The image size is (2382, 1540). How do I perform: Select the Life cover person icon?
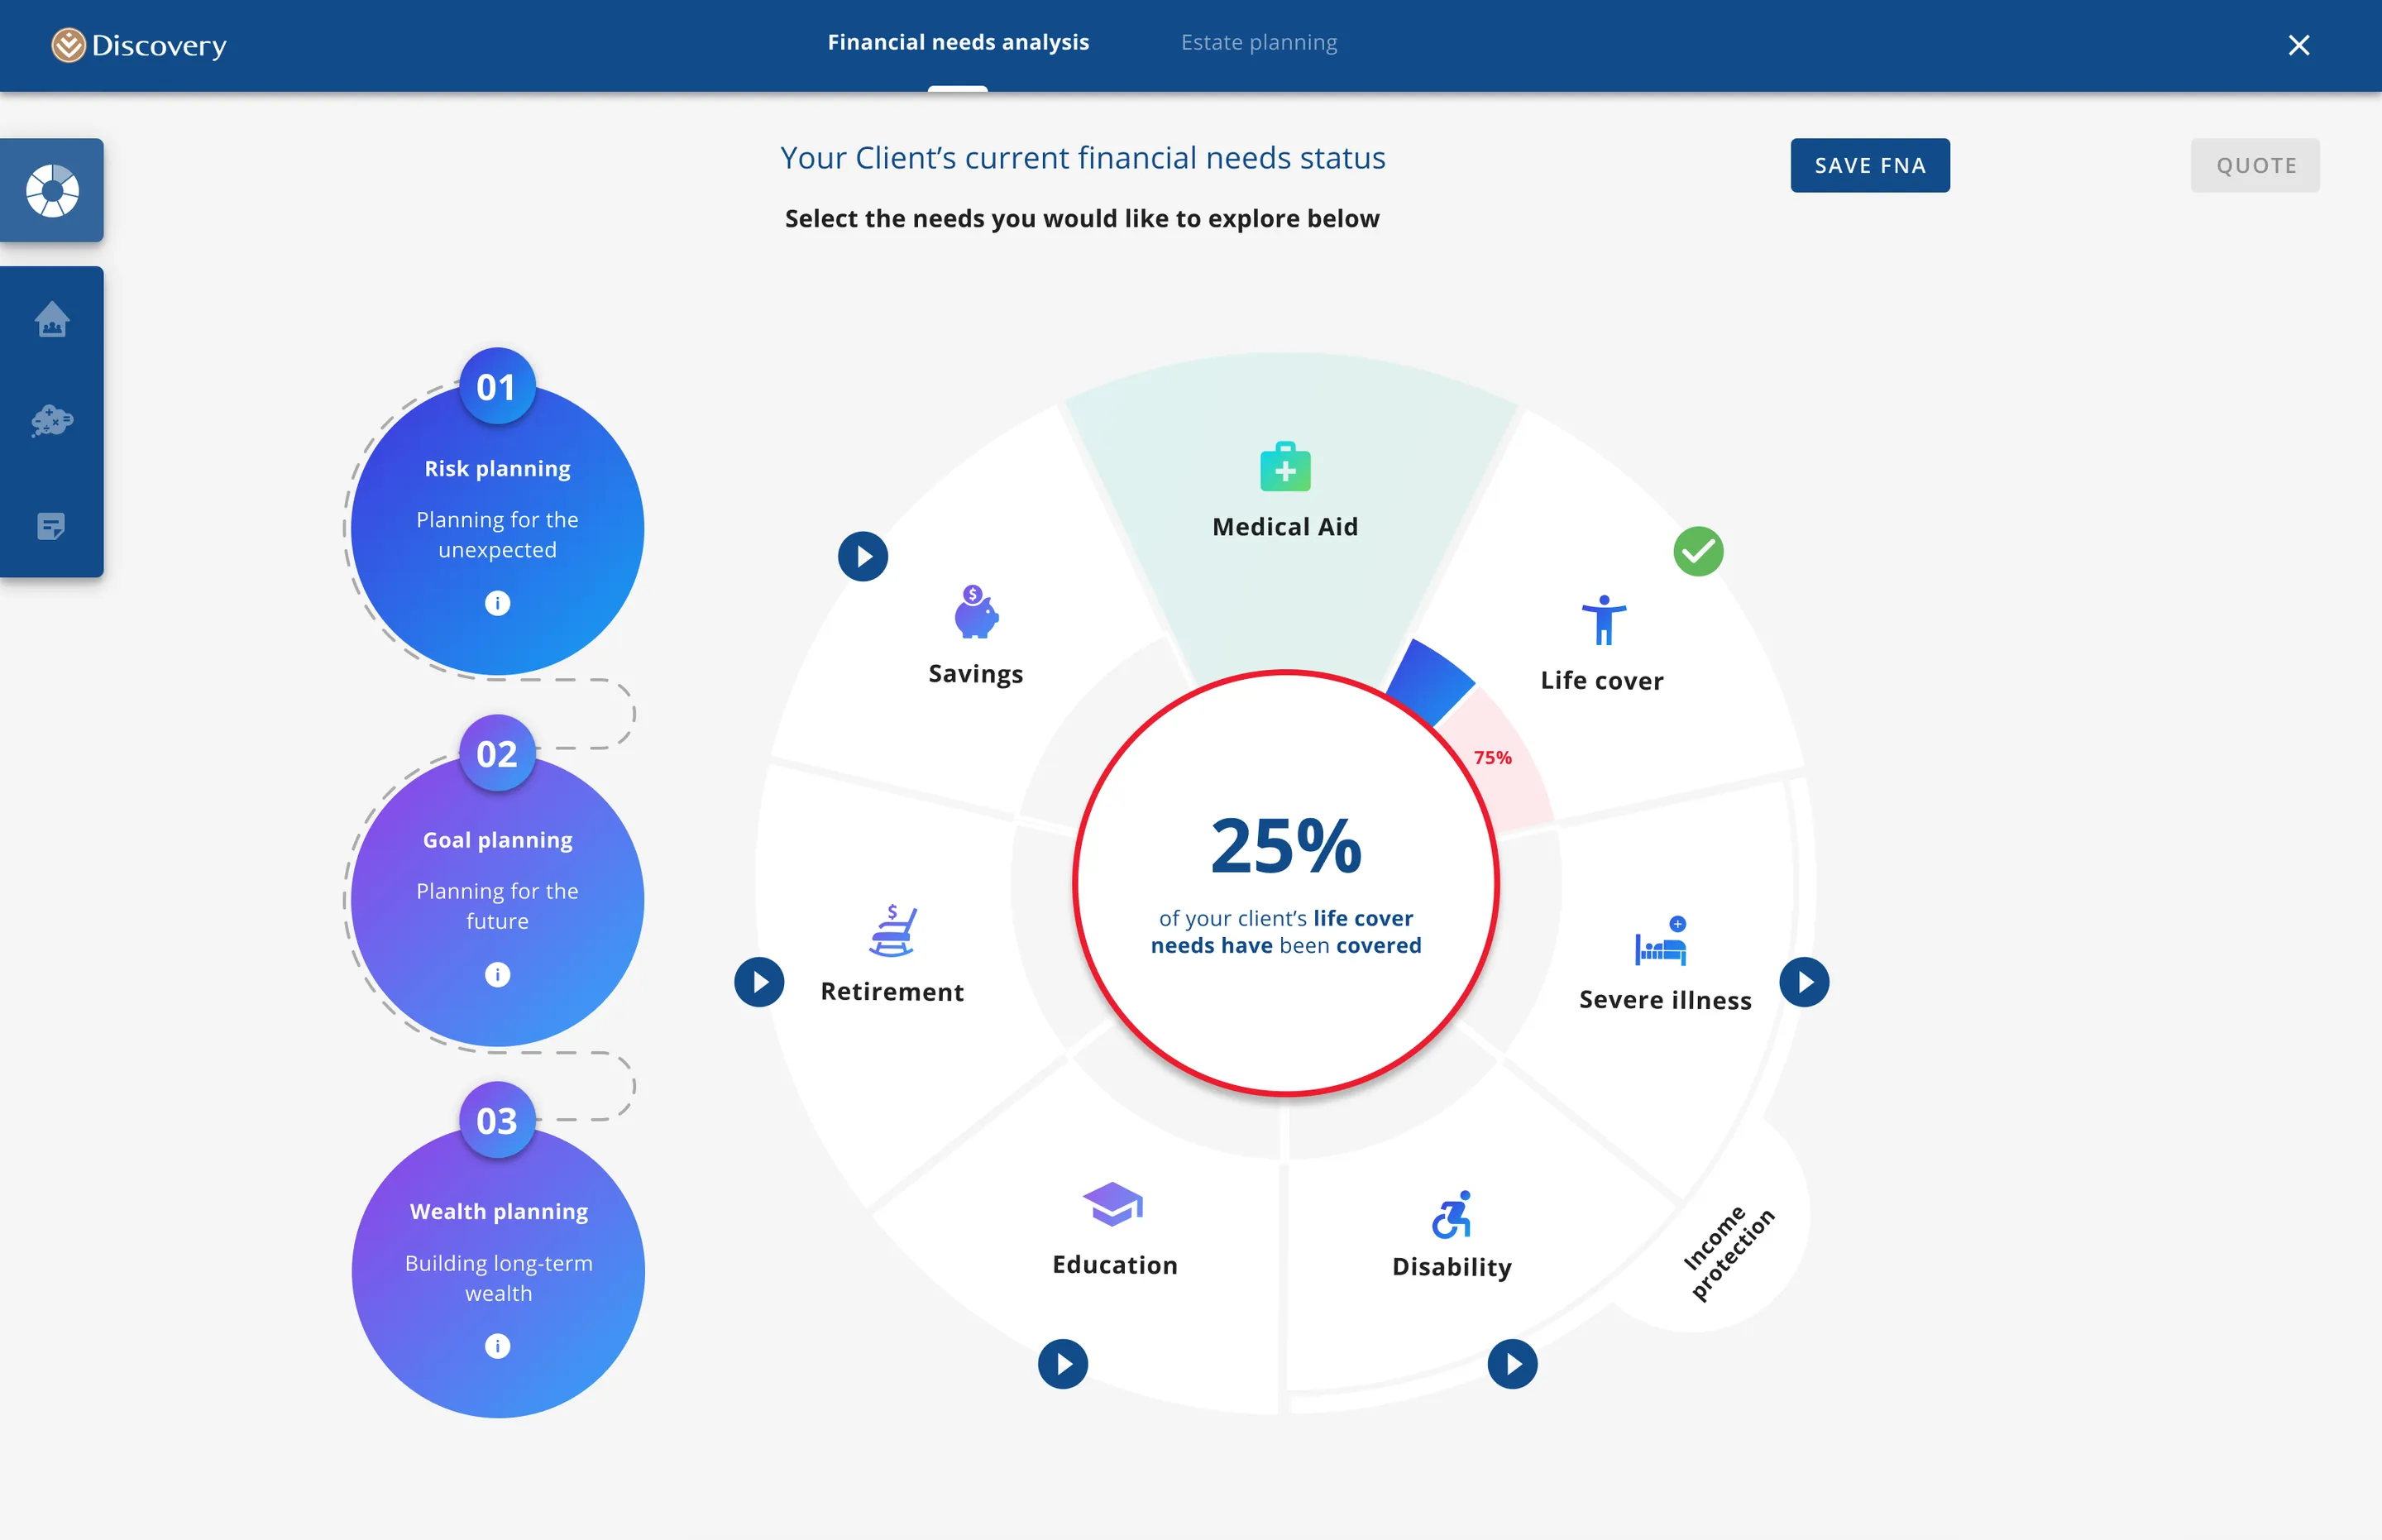point(1603,620)
